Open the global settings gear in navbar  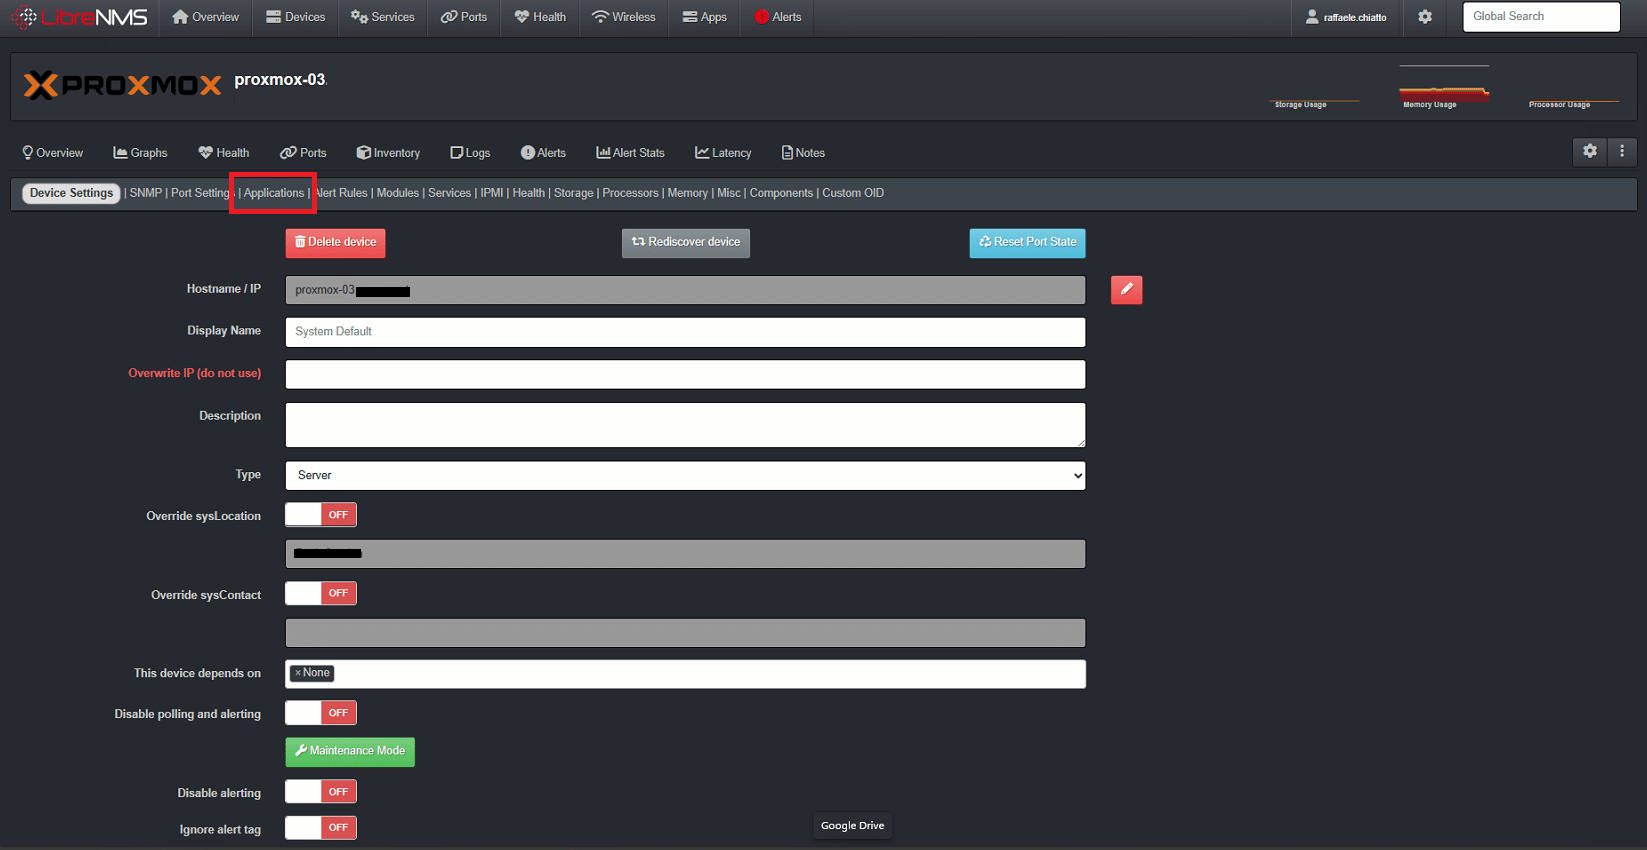pyautogui.click(x=1425, y=17)
